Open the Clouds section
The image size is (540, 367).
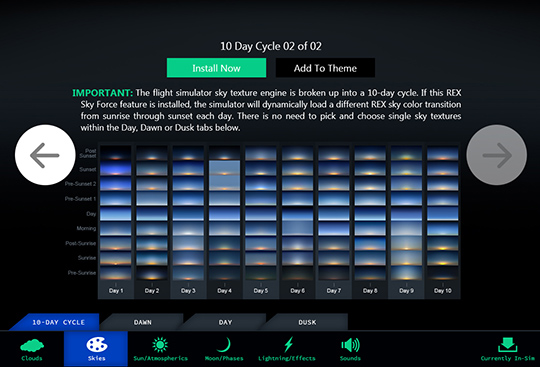[x=32, y=349]
